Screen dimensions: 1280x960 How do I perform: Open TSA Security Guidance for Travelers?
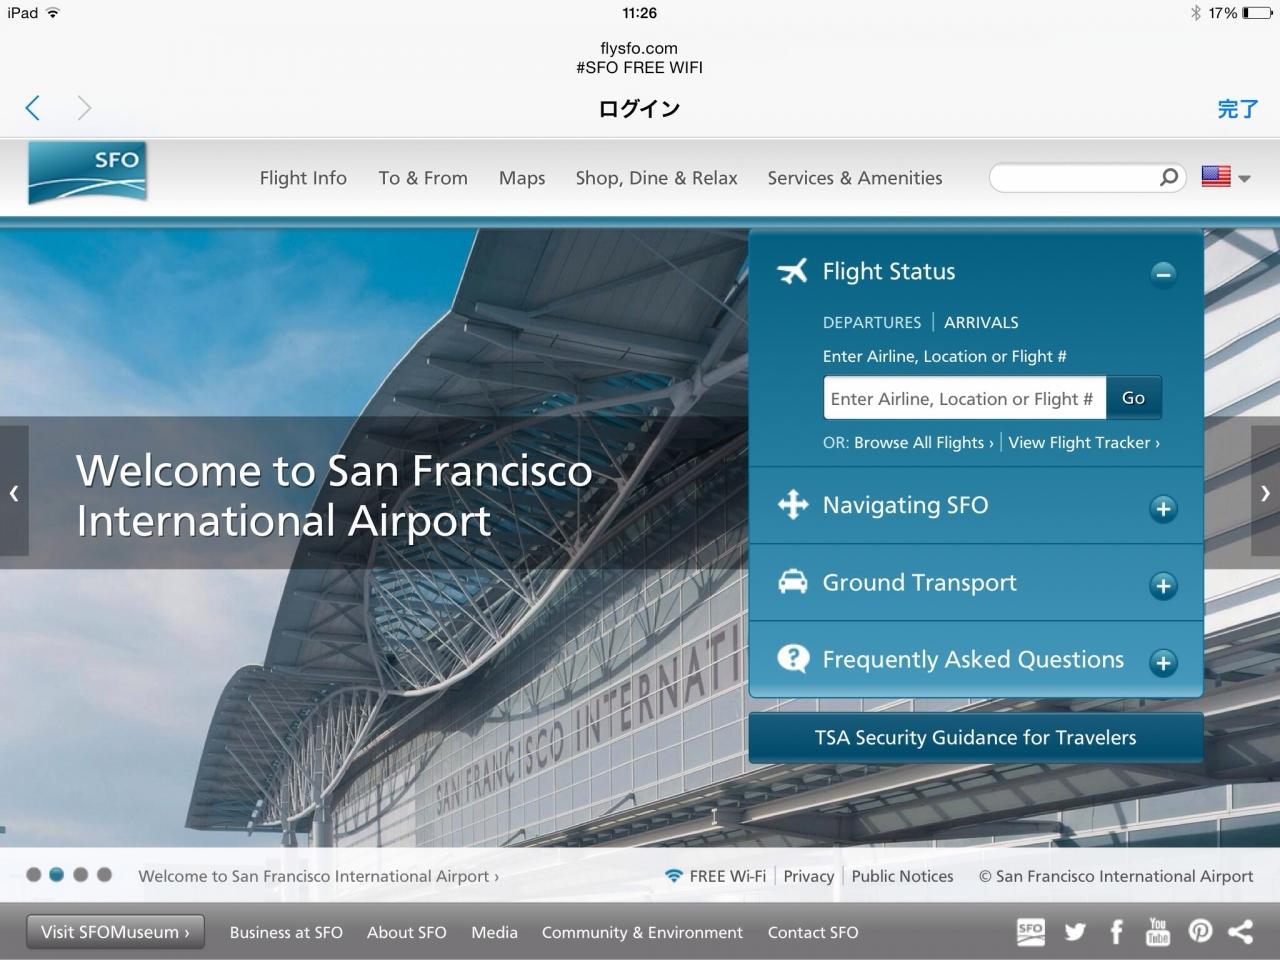click(x=976, y=738)
